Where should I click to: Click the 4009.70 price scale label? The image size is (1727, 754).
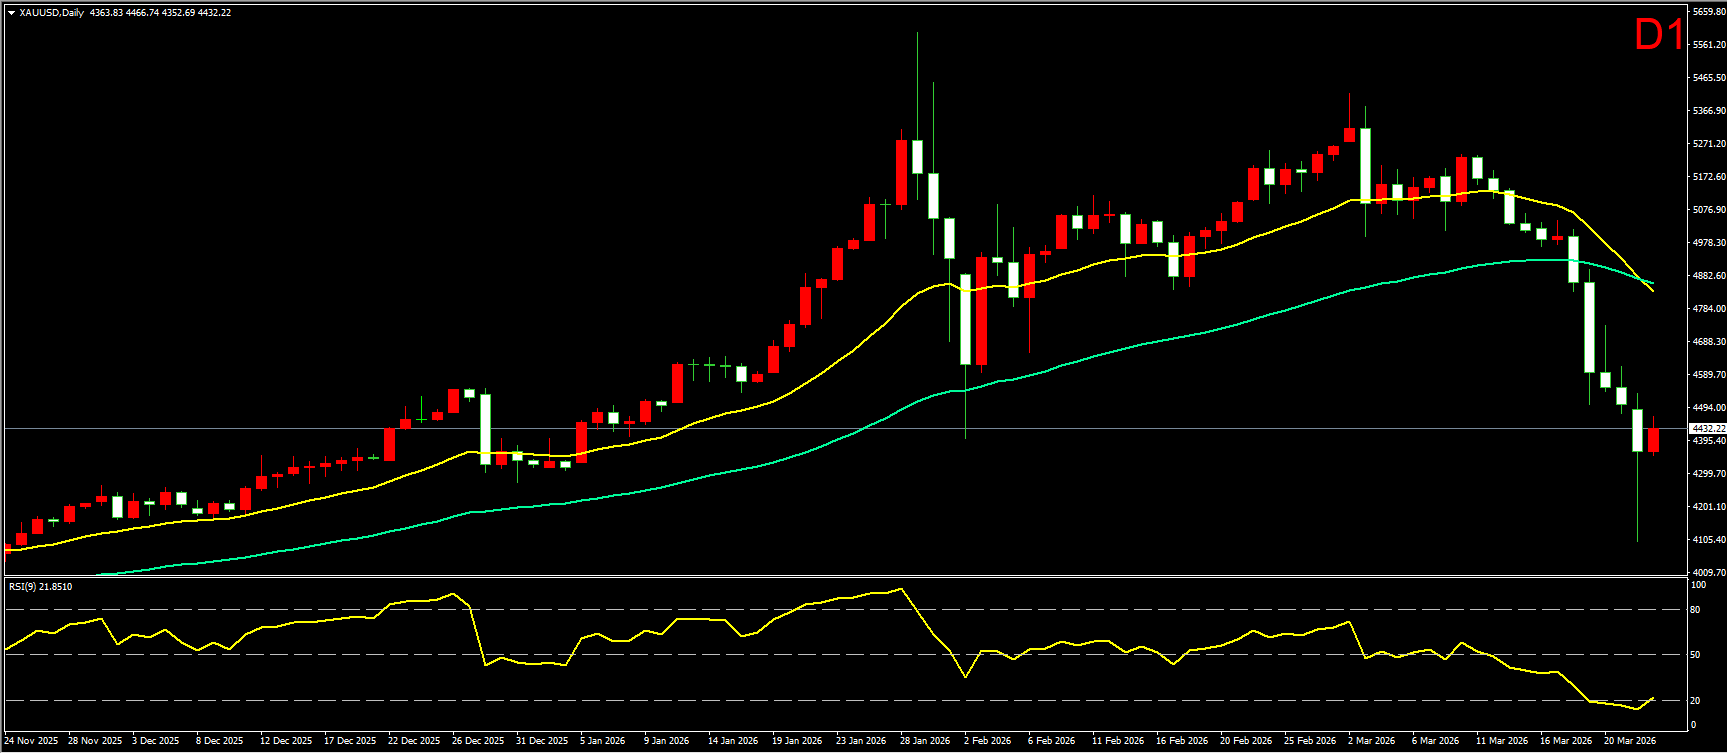tap(1707, 573)
